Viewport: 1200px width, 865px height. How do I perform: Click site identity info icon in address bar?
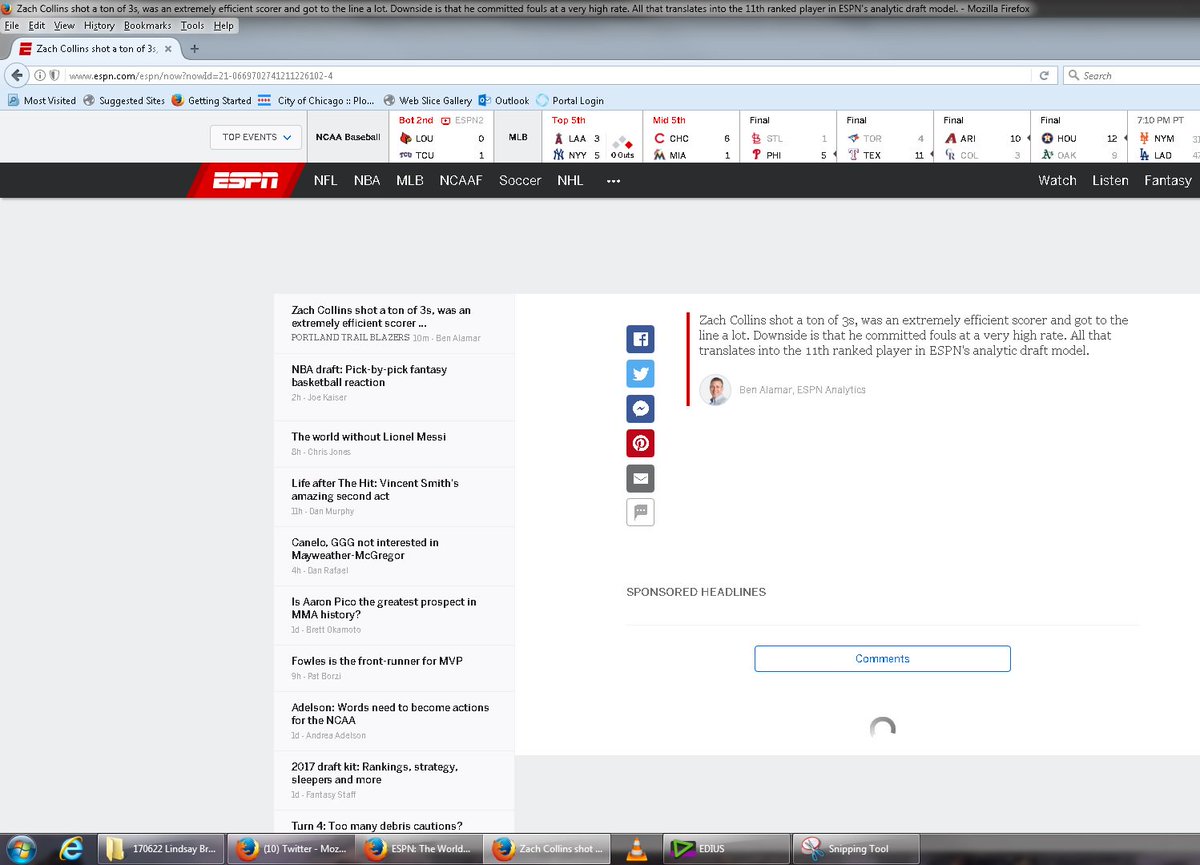41,75
